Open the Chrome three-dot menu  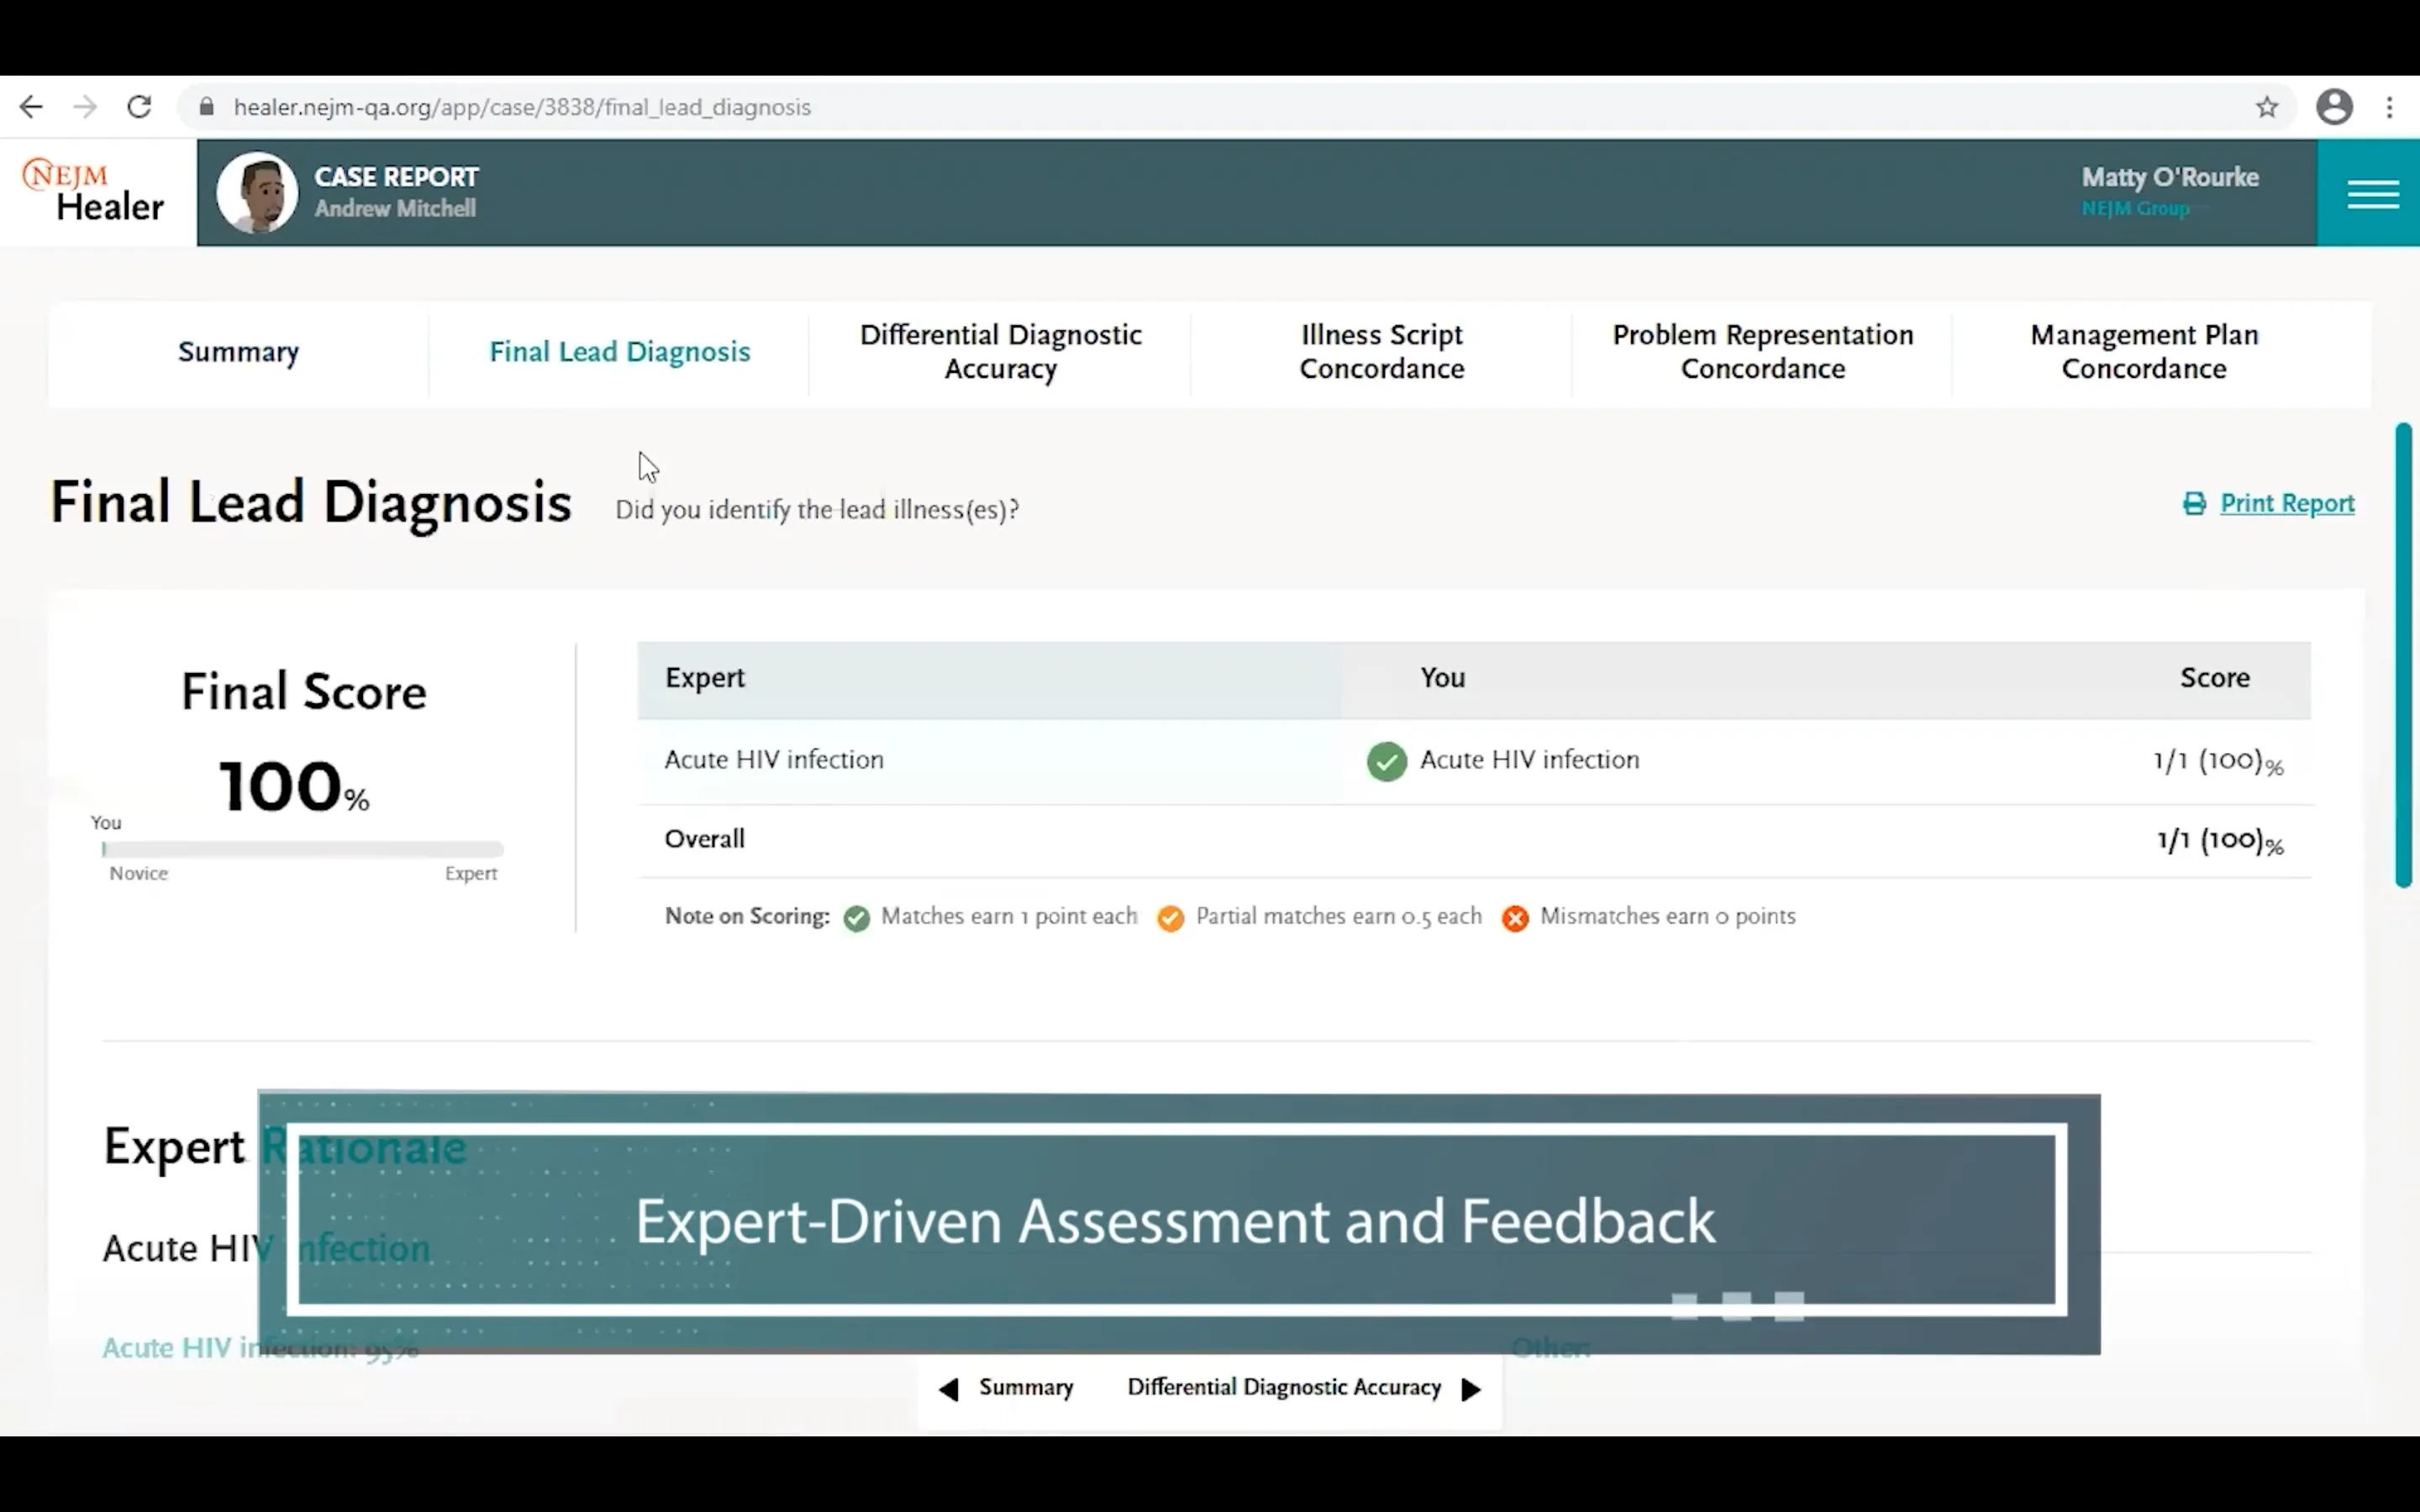2389,107
